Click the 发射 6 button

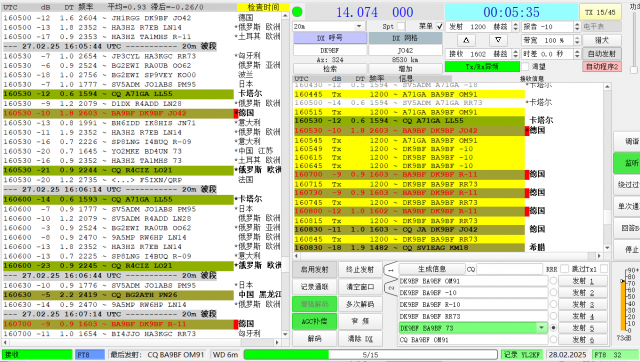point(582,339)
